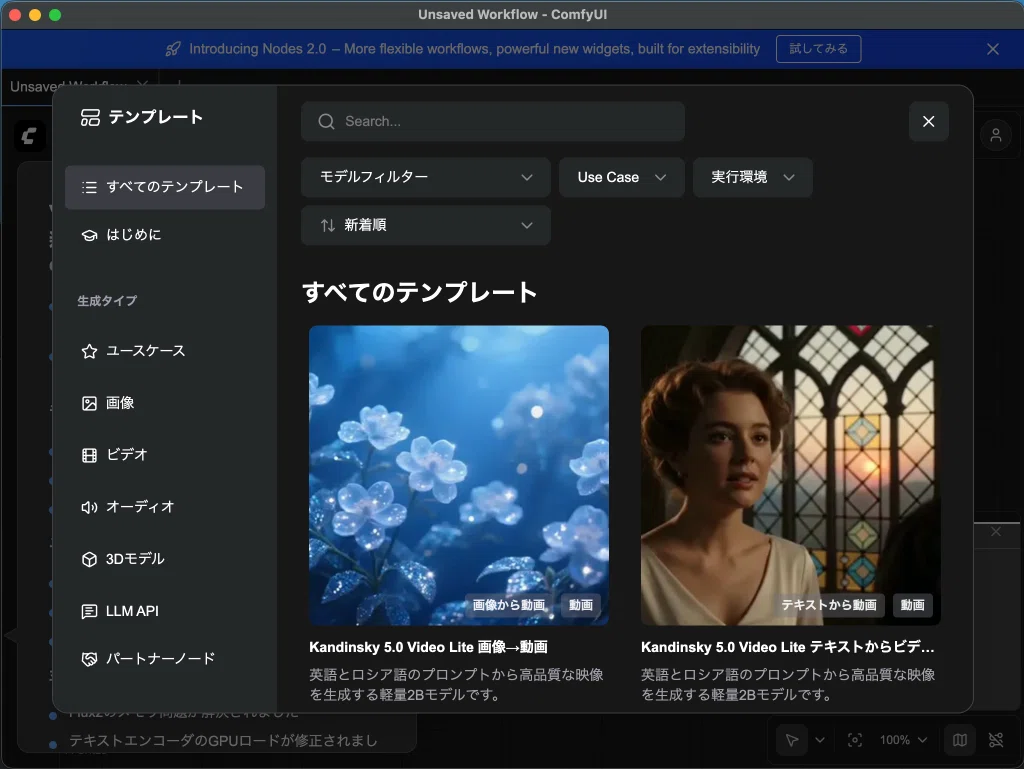Click the テキストから動画 tag on the woman card

point(829,605)
